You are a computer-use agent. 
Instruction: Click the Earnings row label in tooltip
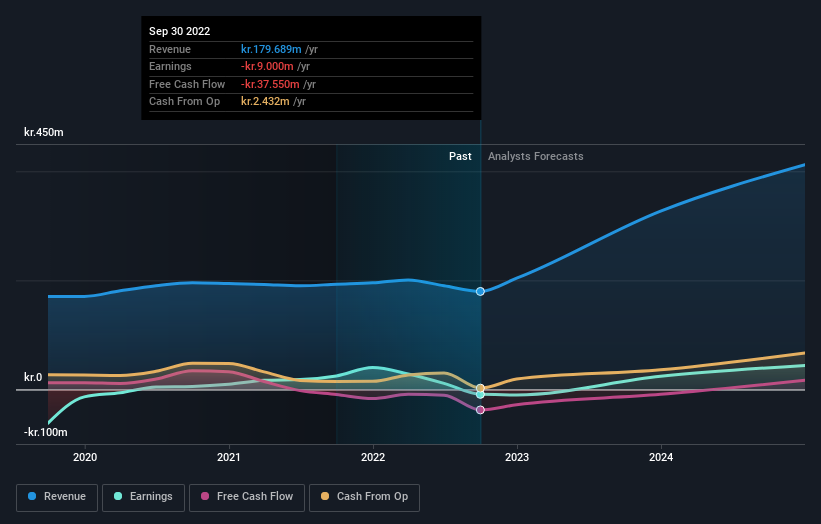170,66
